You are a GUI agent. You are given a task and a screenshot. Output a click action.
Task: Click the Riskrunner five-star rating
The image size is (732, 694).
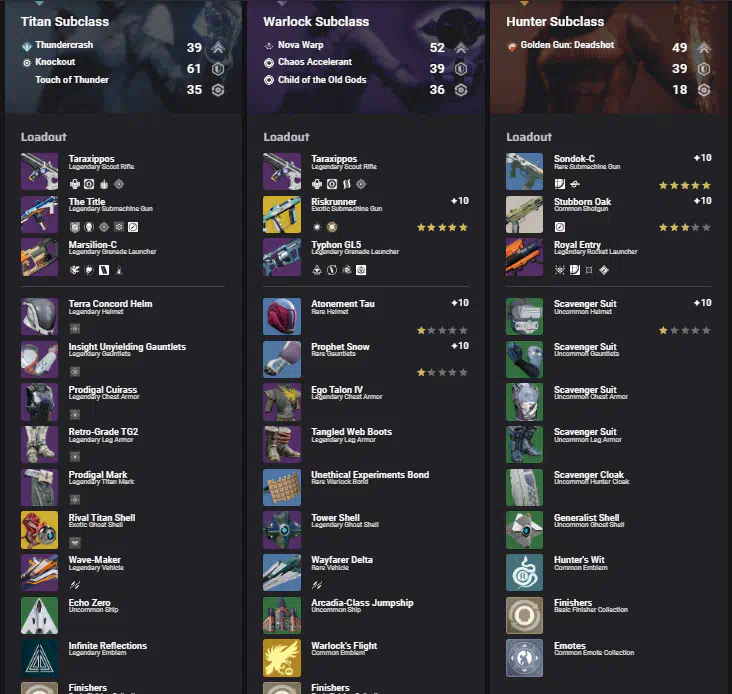coord(442,228)
